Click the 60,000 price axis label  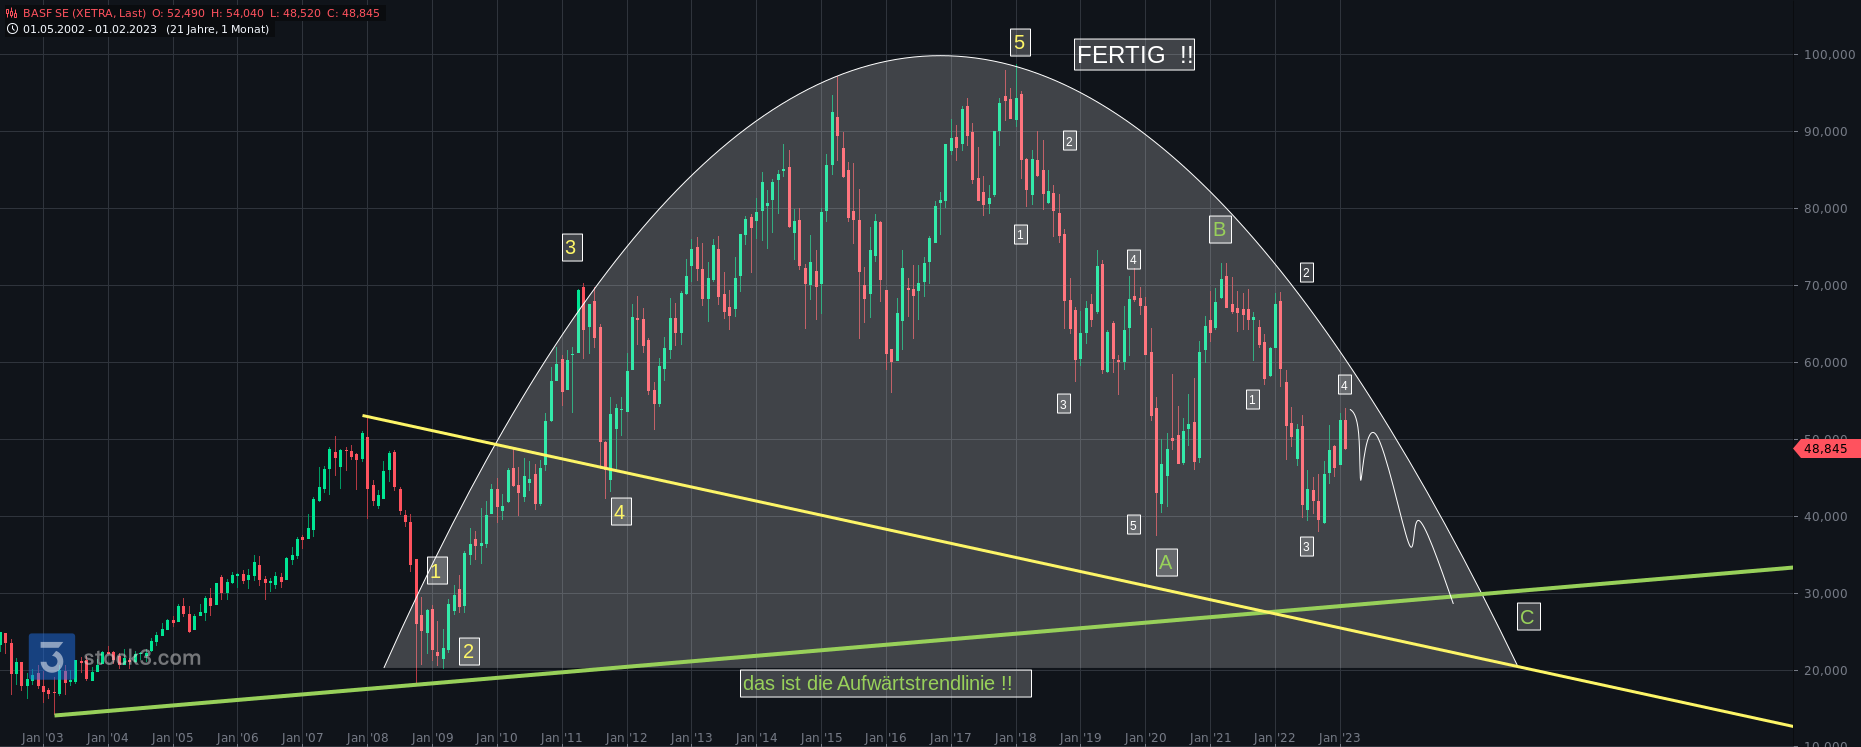click(x=1826, y=363)
